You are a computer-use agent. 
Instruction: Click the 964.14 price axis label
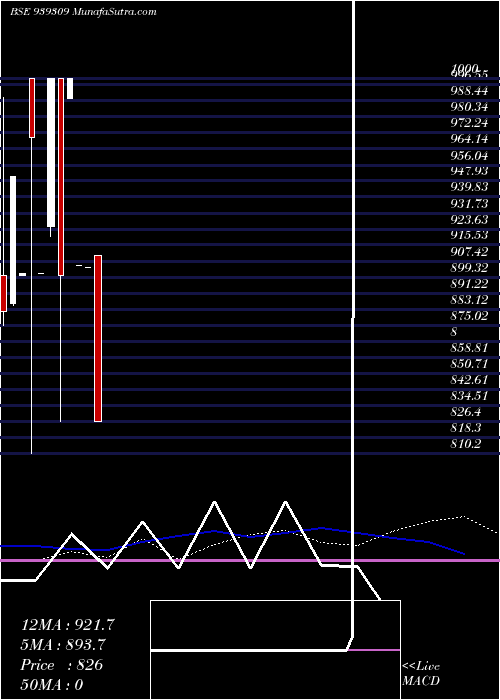point(469,139)
